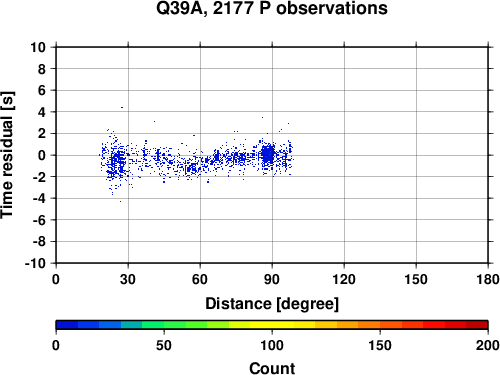Click the x-axis tick label '180'
Viewport: 500px width, 375px height.
click(488, 279)
